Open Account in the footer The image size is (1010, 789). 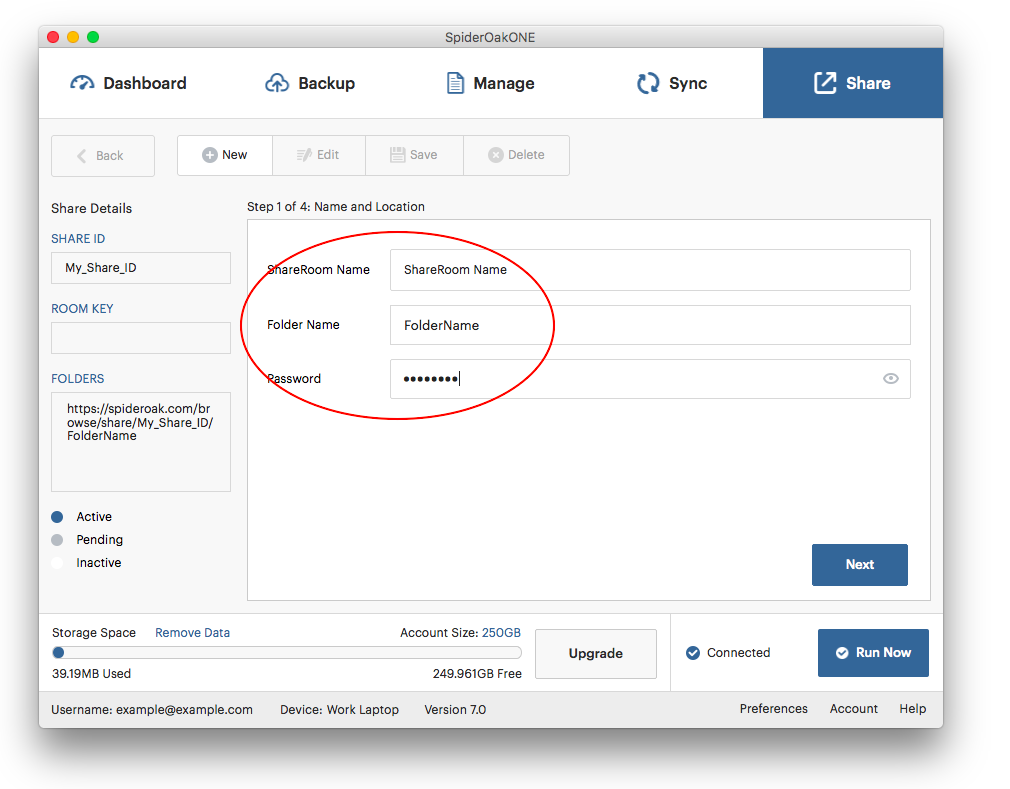click(x=853, y=709)
